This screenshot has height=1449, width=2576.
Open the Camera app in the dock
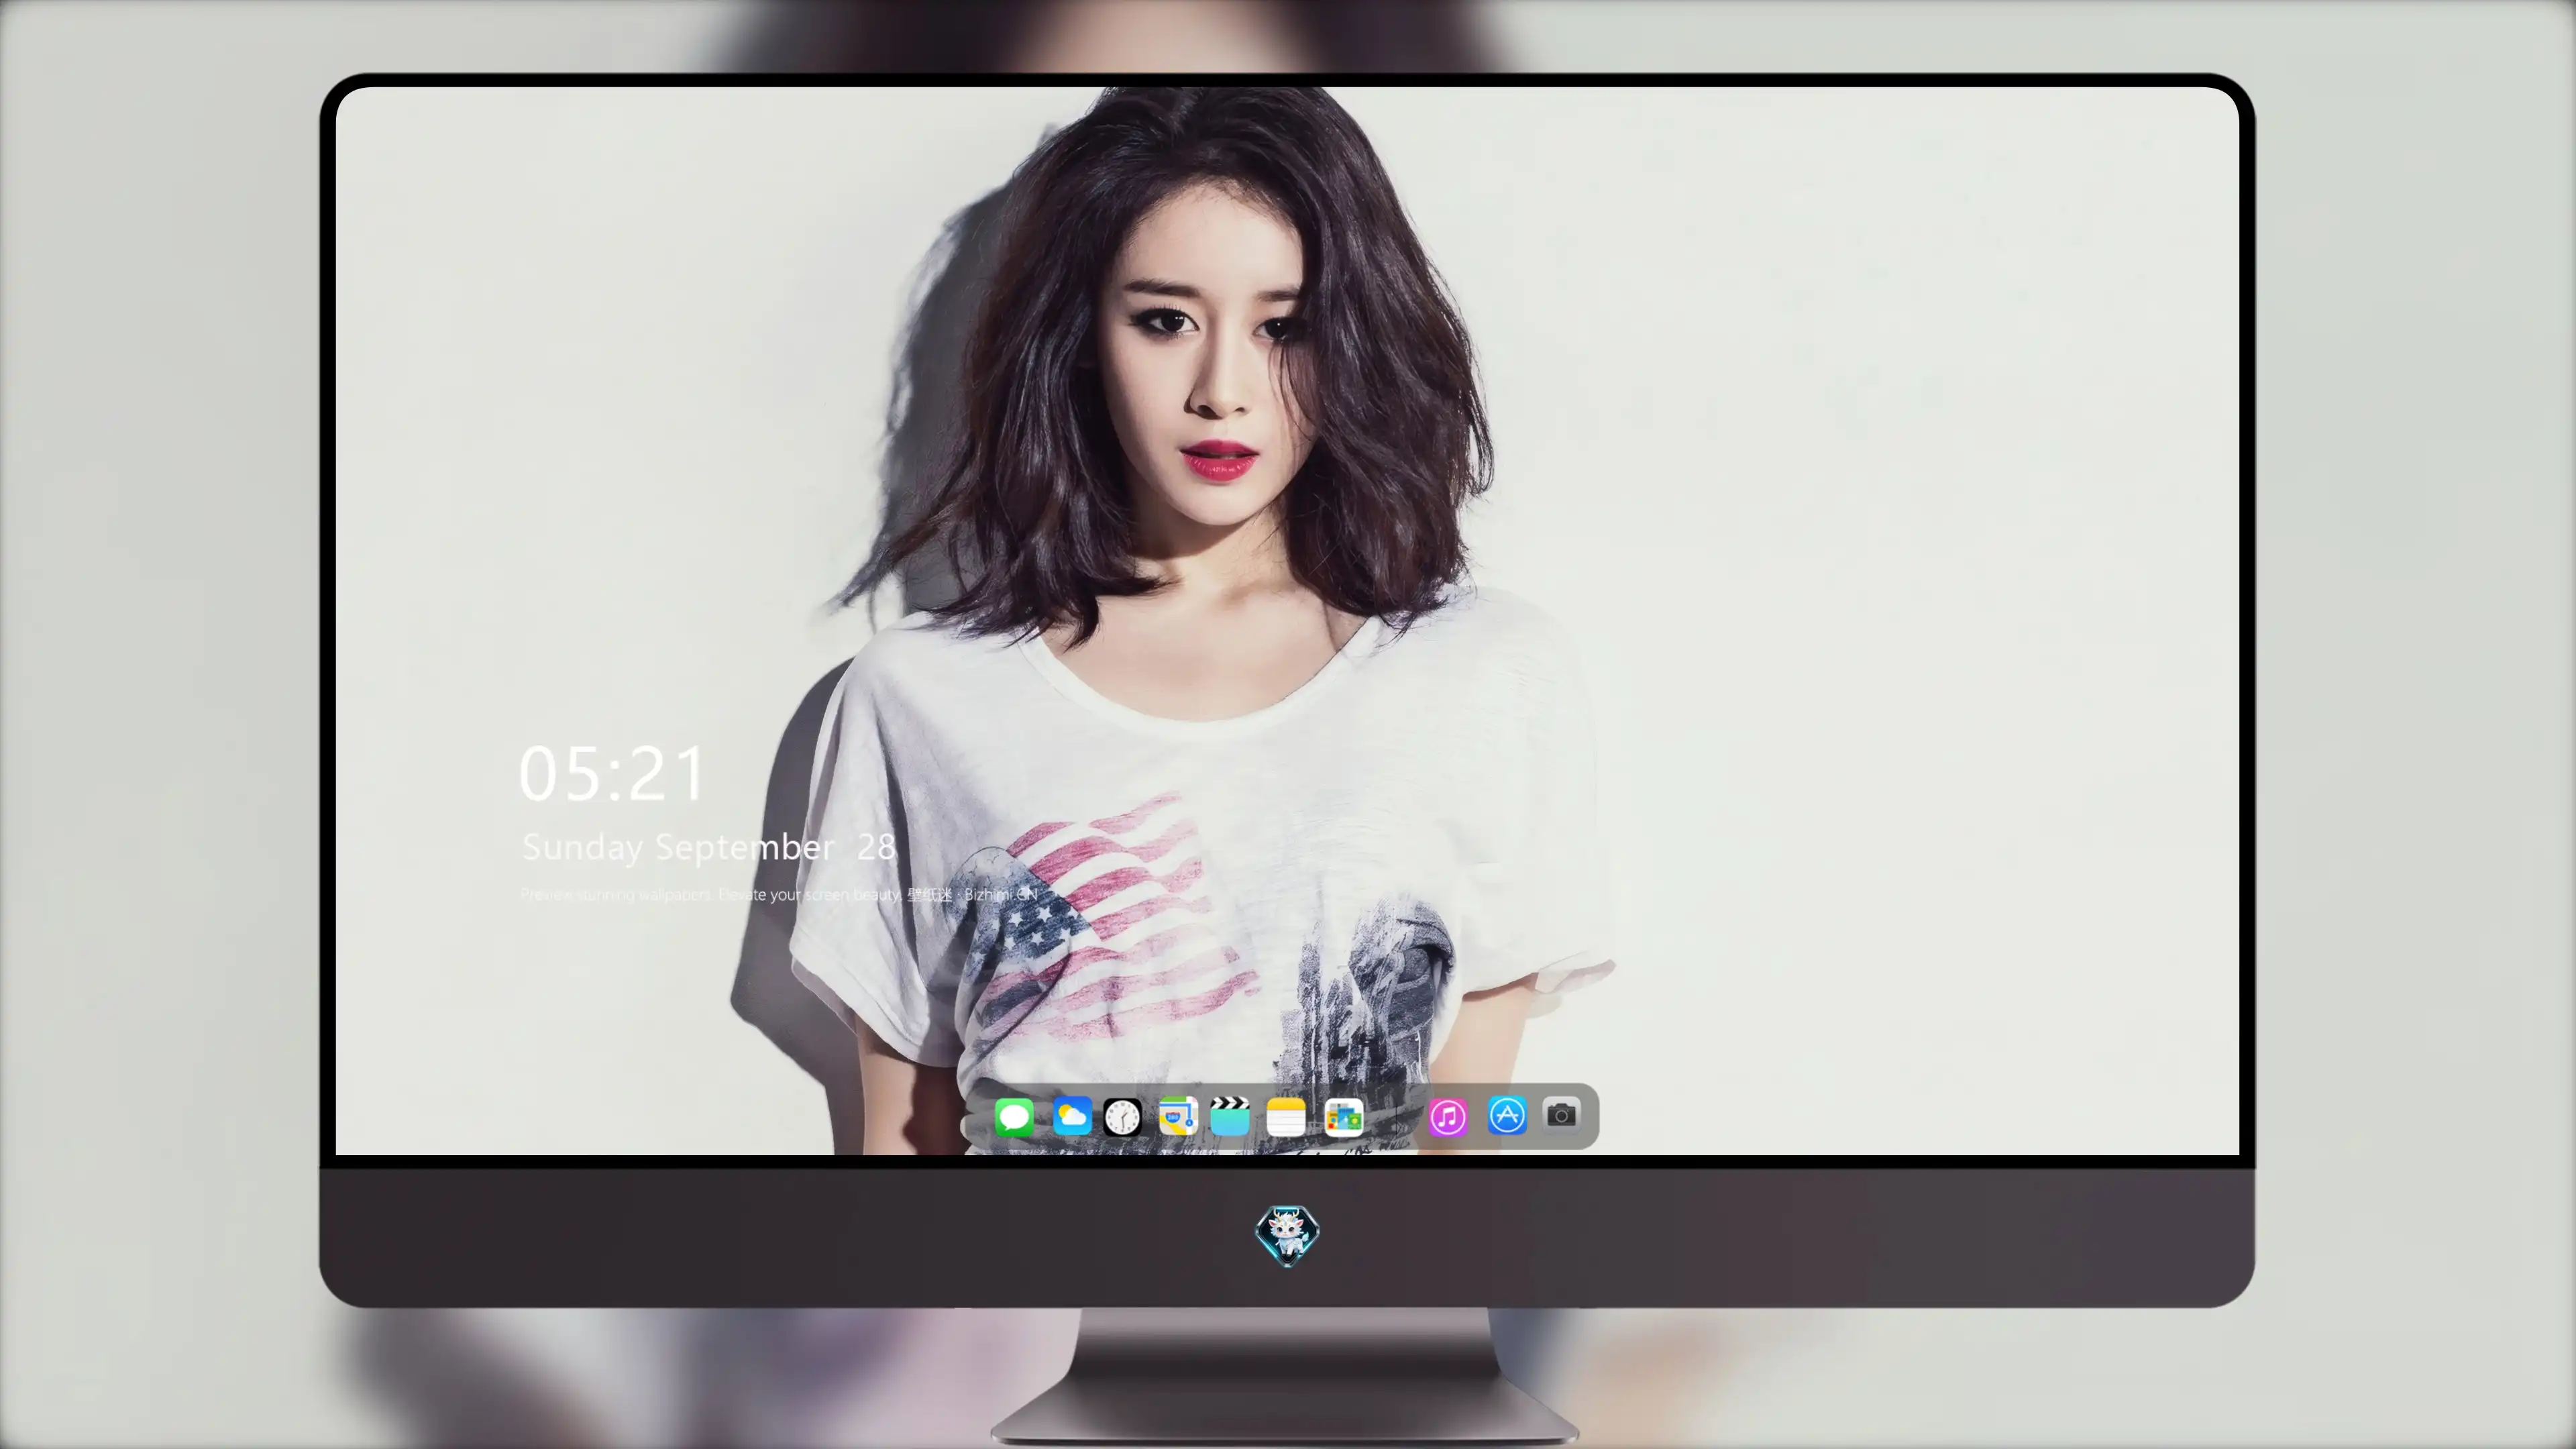pos(1561,1114)
